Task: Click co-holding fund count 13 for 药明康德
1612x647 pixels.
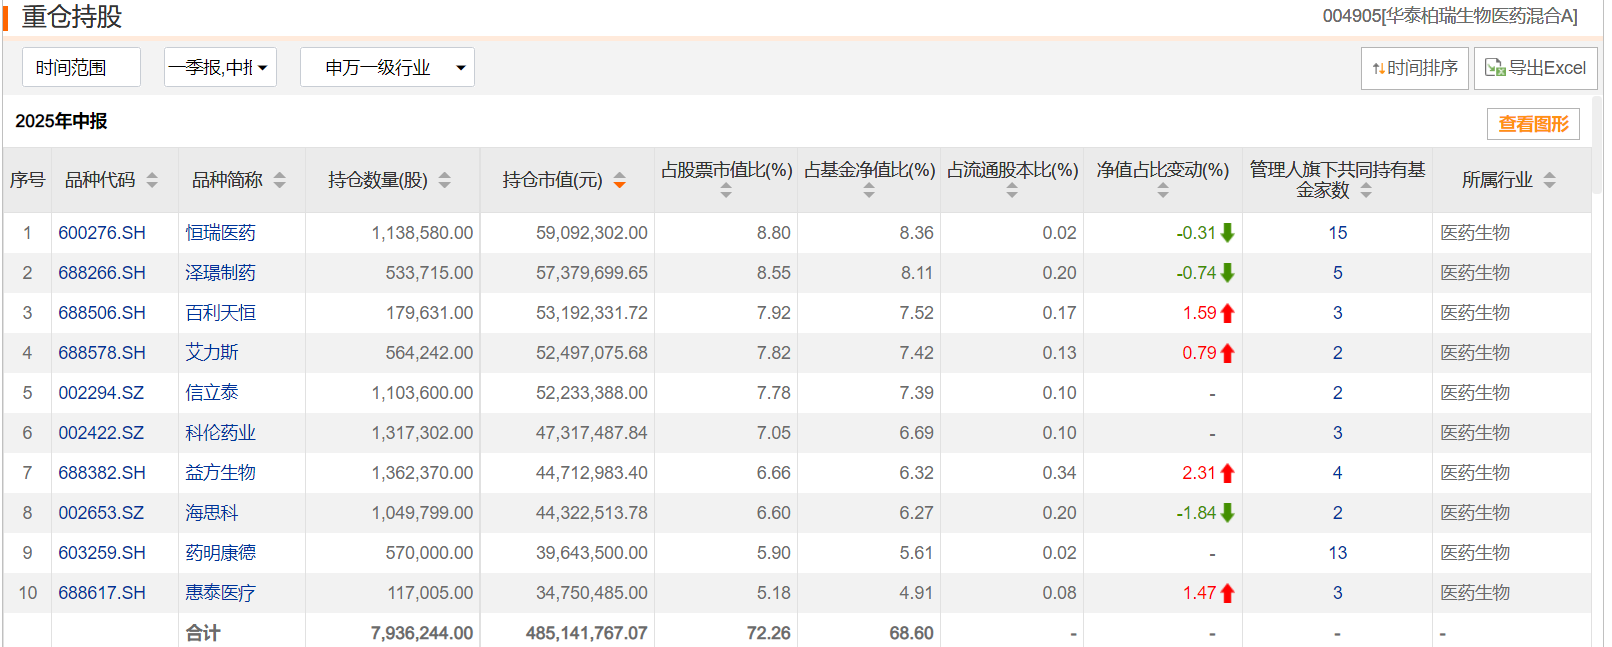Action: tap(1338, 553)
